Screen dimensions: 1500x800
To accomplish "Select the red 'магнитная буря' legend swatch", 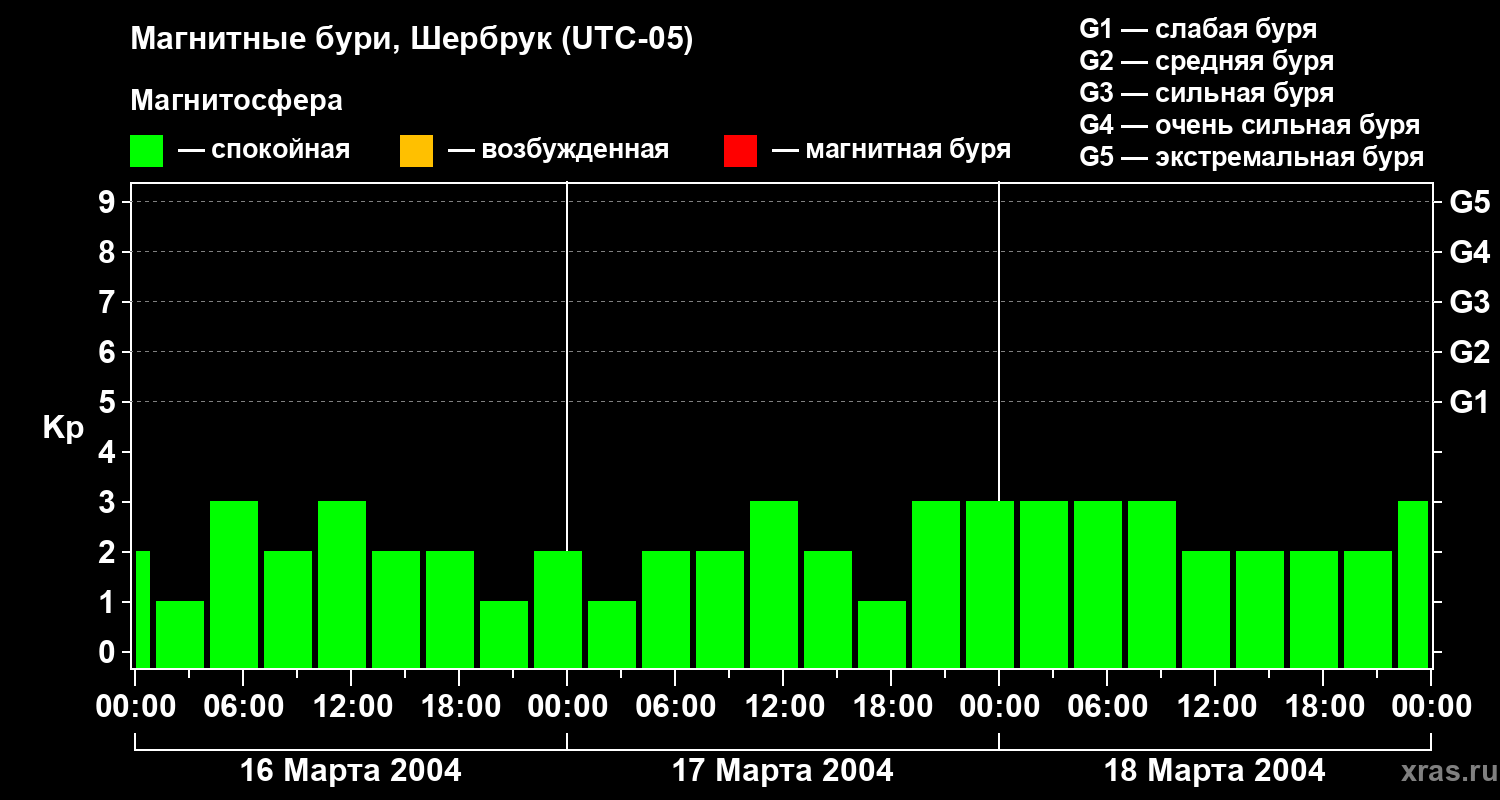I will coord(740,151).
